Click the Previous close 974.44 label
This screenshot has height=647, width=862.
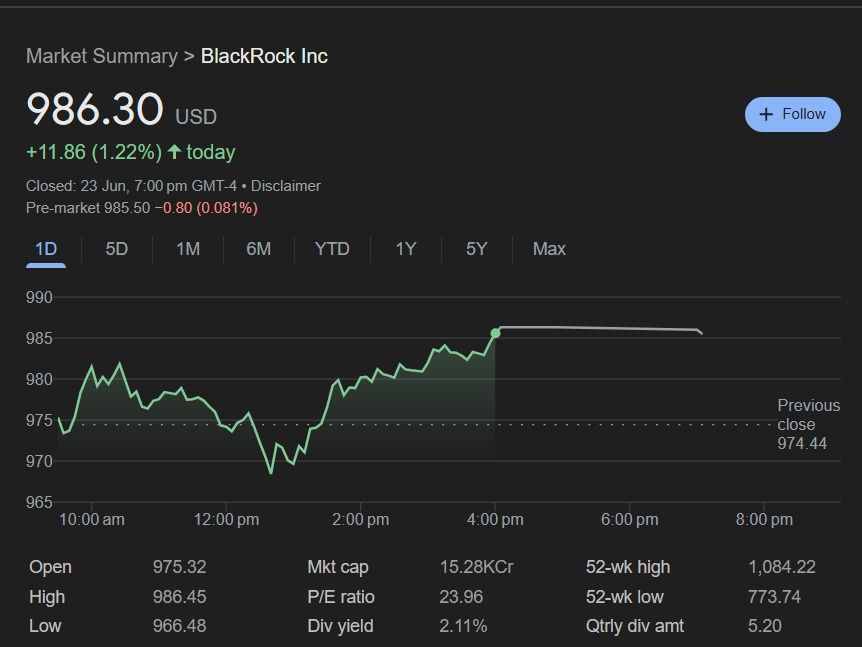pyautogui.click(x=808, y=424)
